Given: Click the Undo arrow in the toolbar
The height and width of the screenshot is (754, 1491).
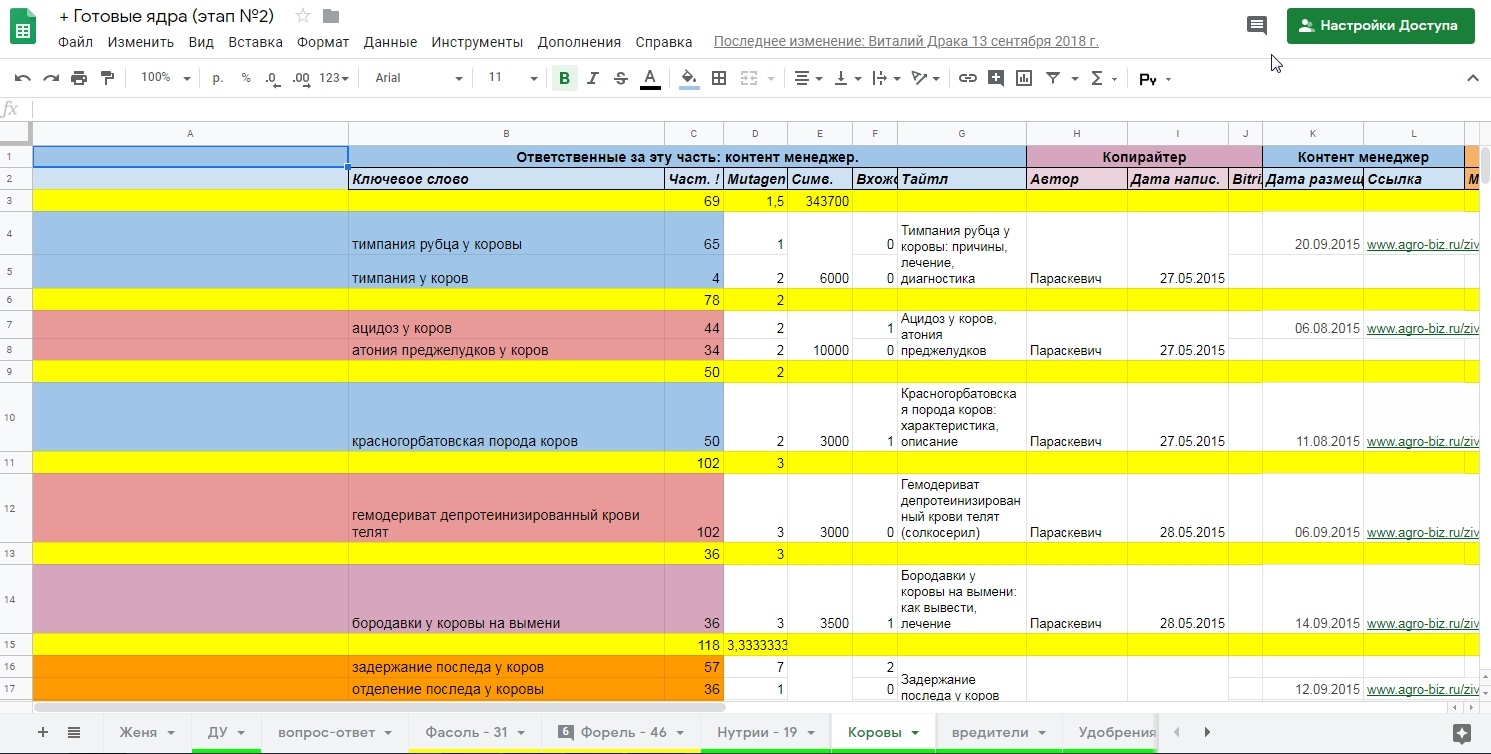Looking at the screenshot, I should coord(22,78).
